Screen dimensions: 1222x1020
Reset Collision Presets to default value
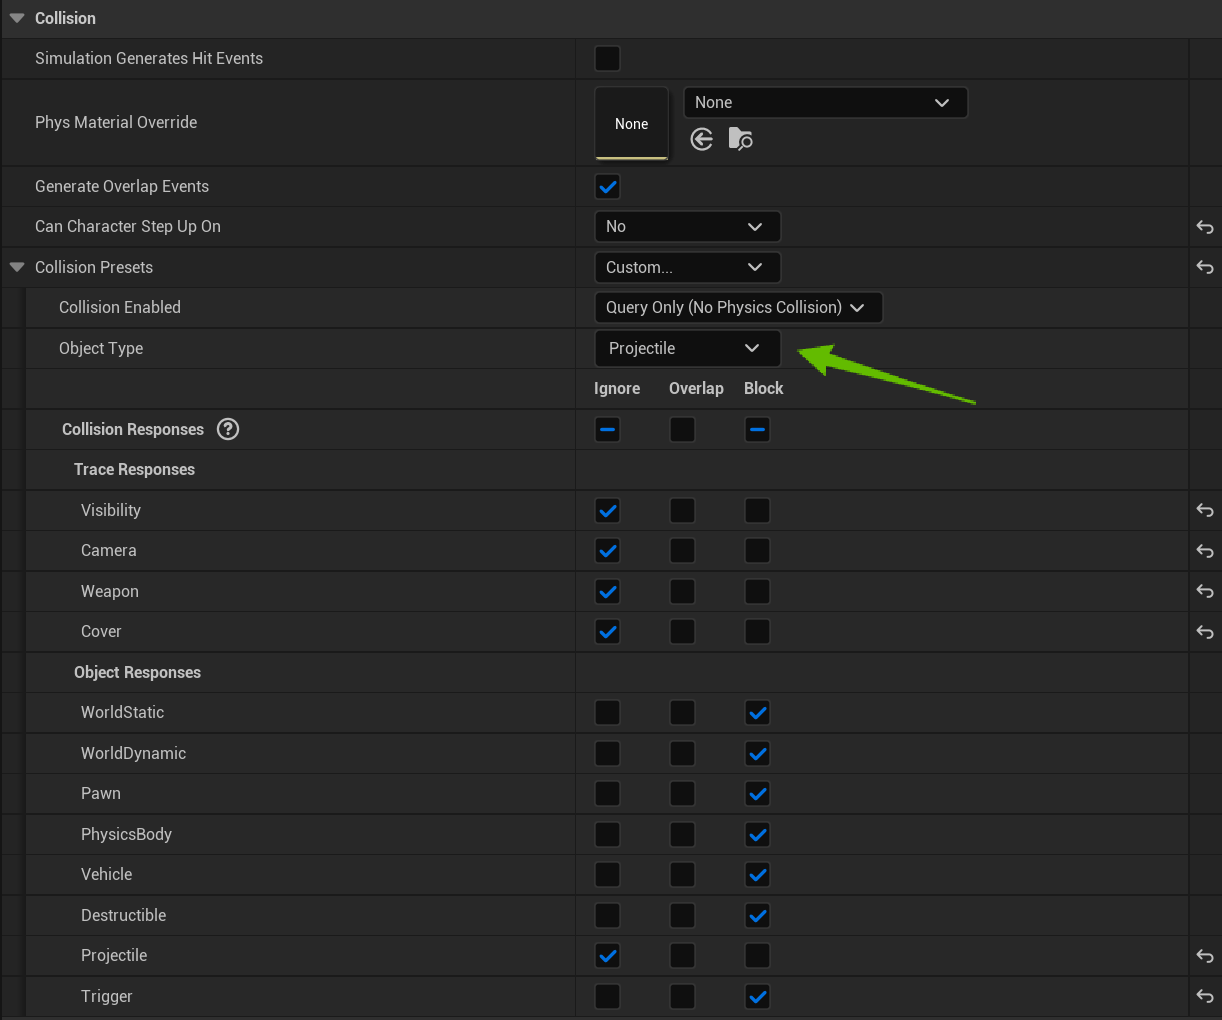pyautogui.click(x=1205, y=267)
